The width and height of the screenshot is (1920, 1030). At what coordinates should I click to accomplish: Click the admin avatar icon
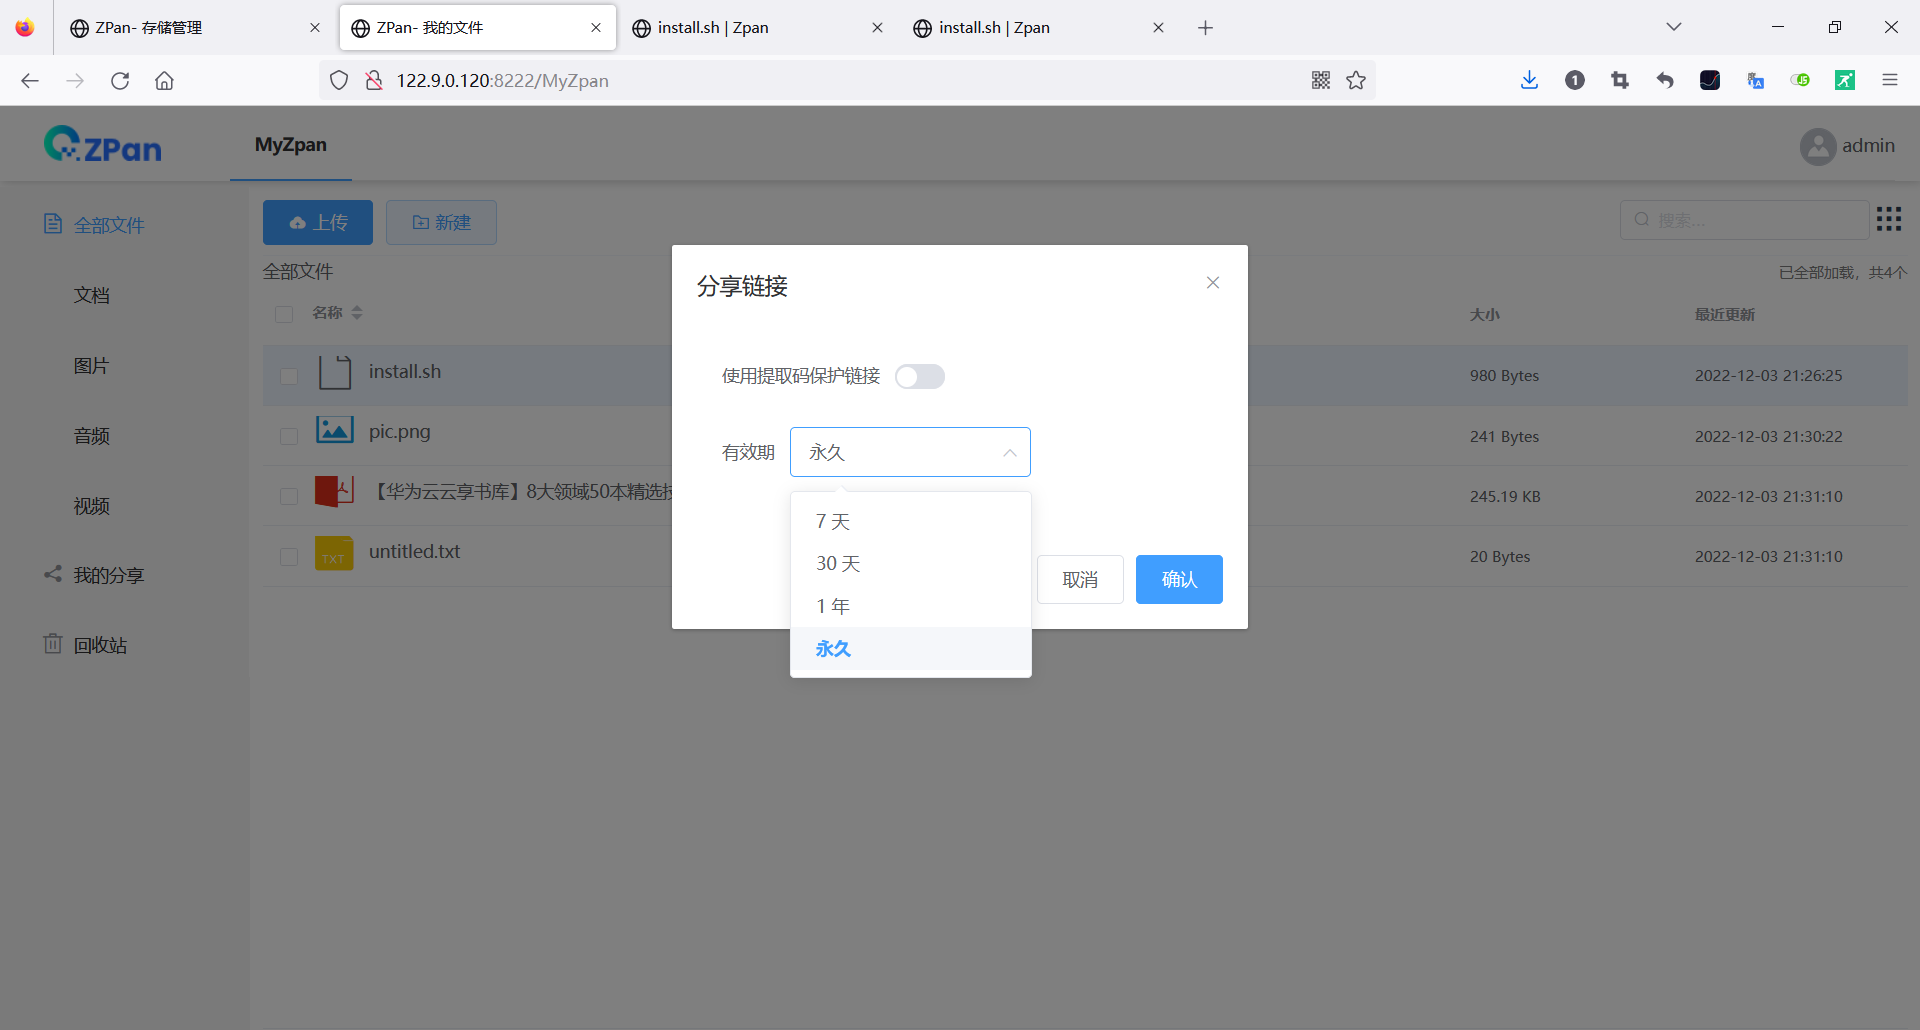click(1817, 146)
